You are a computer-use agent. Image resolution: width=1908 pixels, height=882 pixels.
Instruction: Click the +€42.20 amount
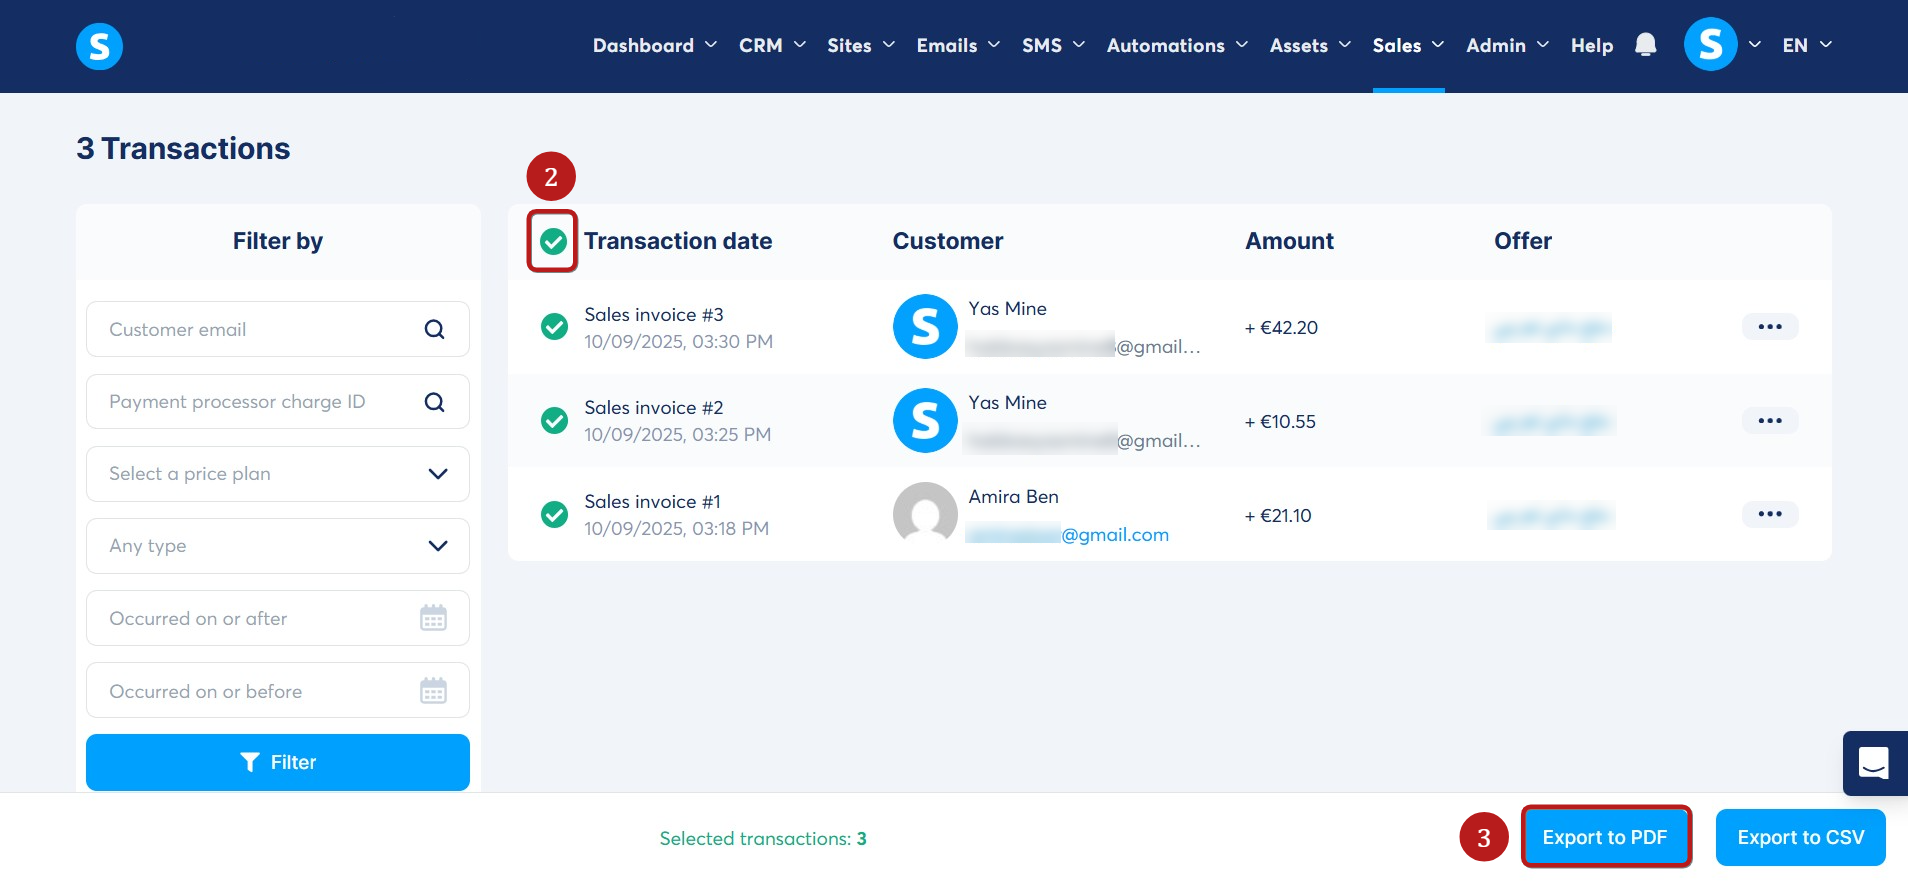[1281, 327]
